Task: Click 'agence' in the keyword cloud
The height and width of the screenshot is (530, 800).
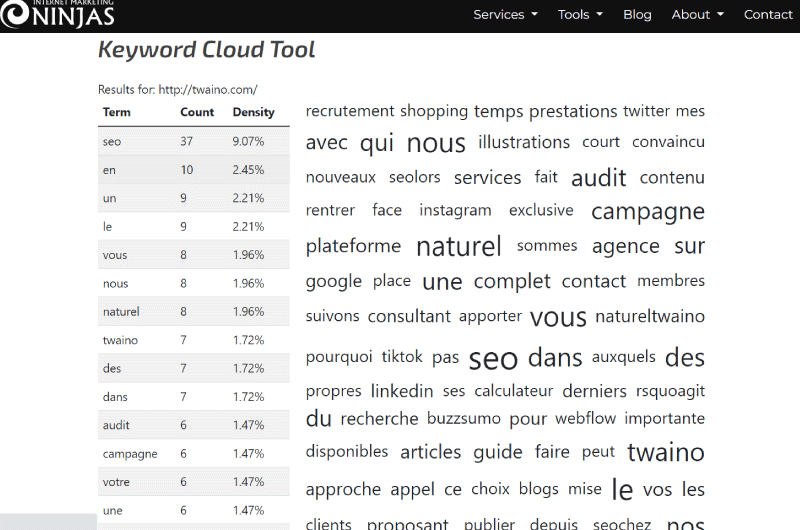Action: click(626, 247)
